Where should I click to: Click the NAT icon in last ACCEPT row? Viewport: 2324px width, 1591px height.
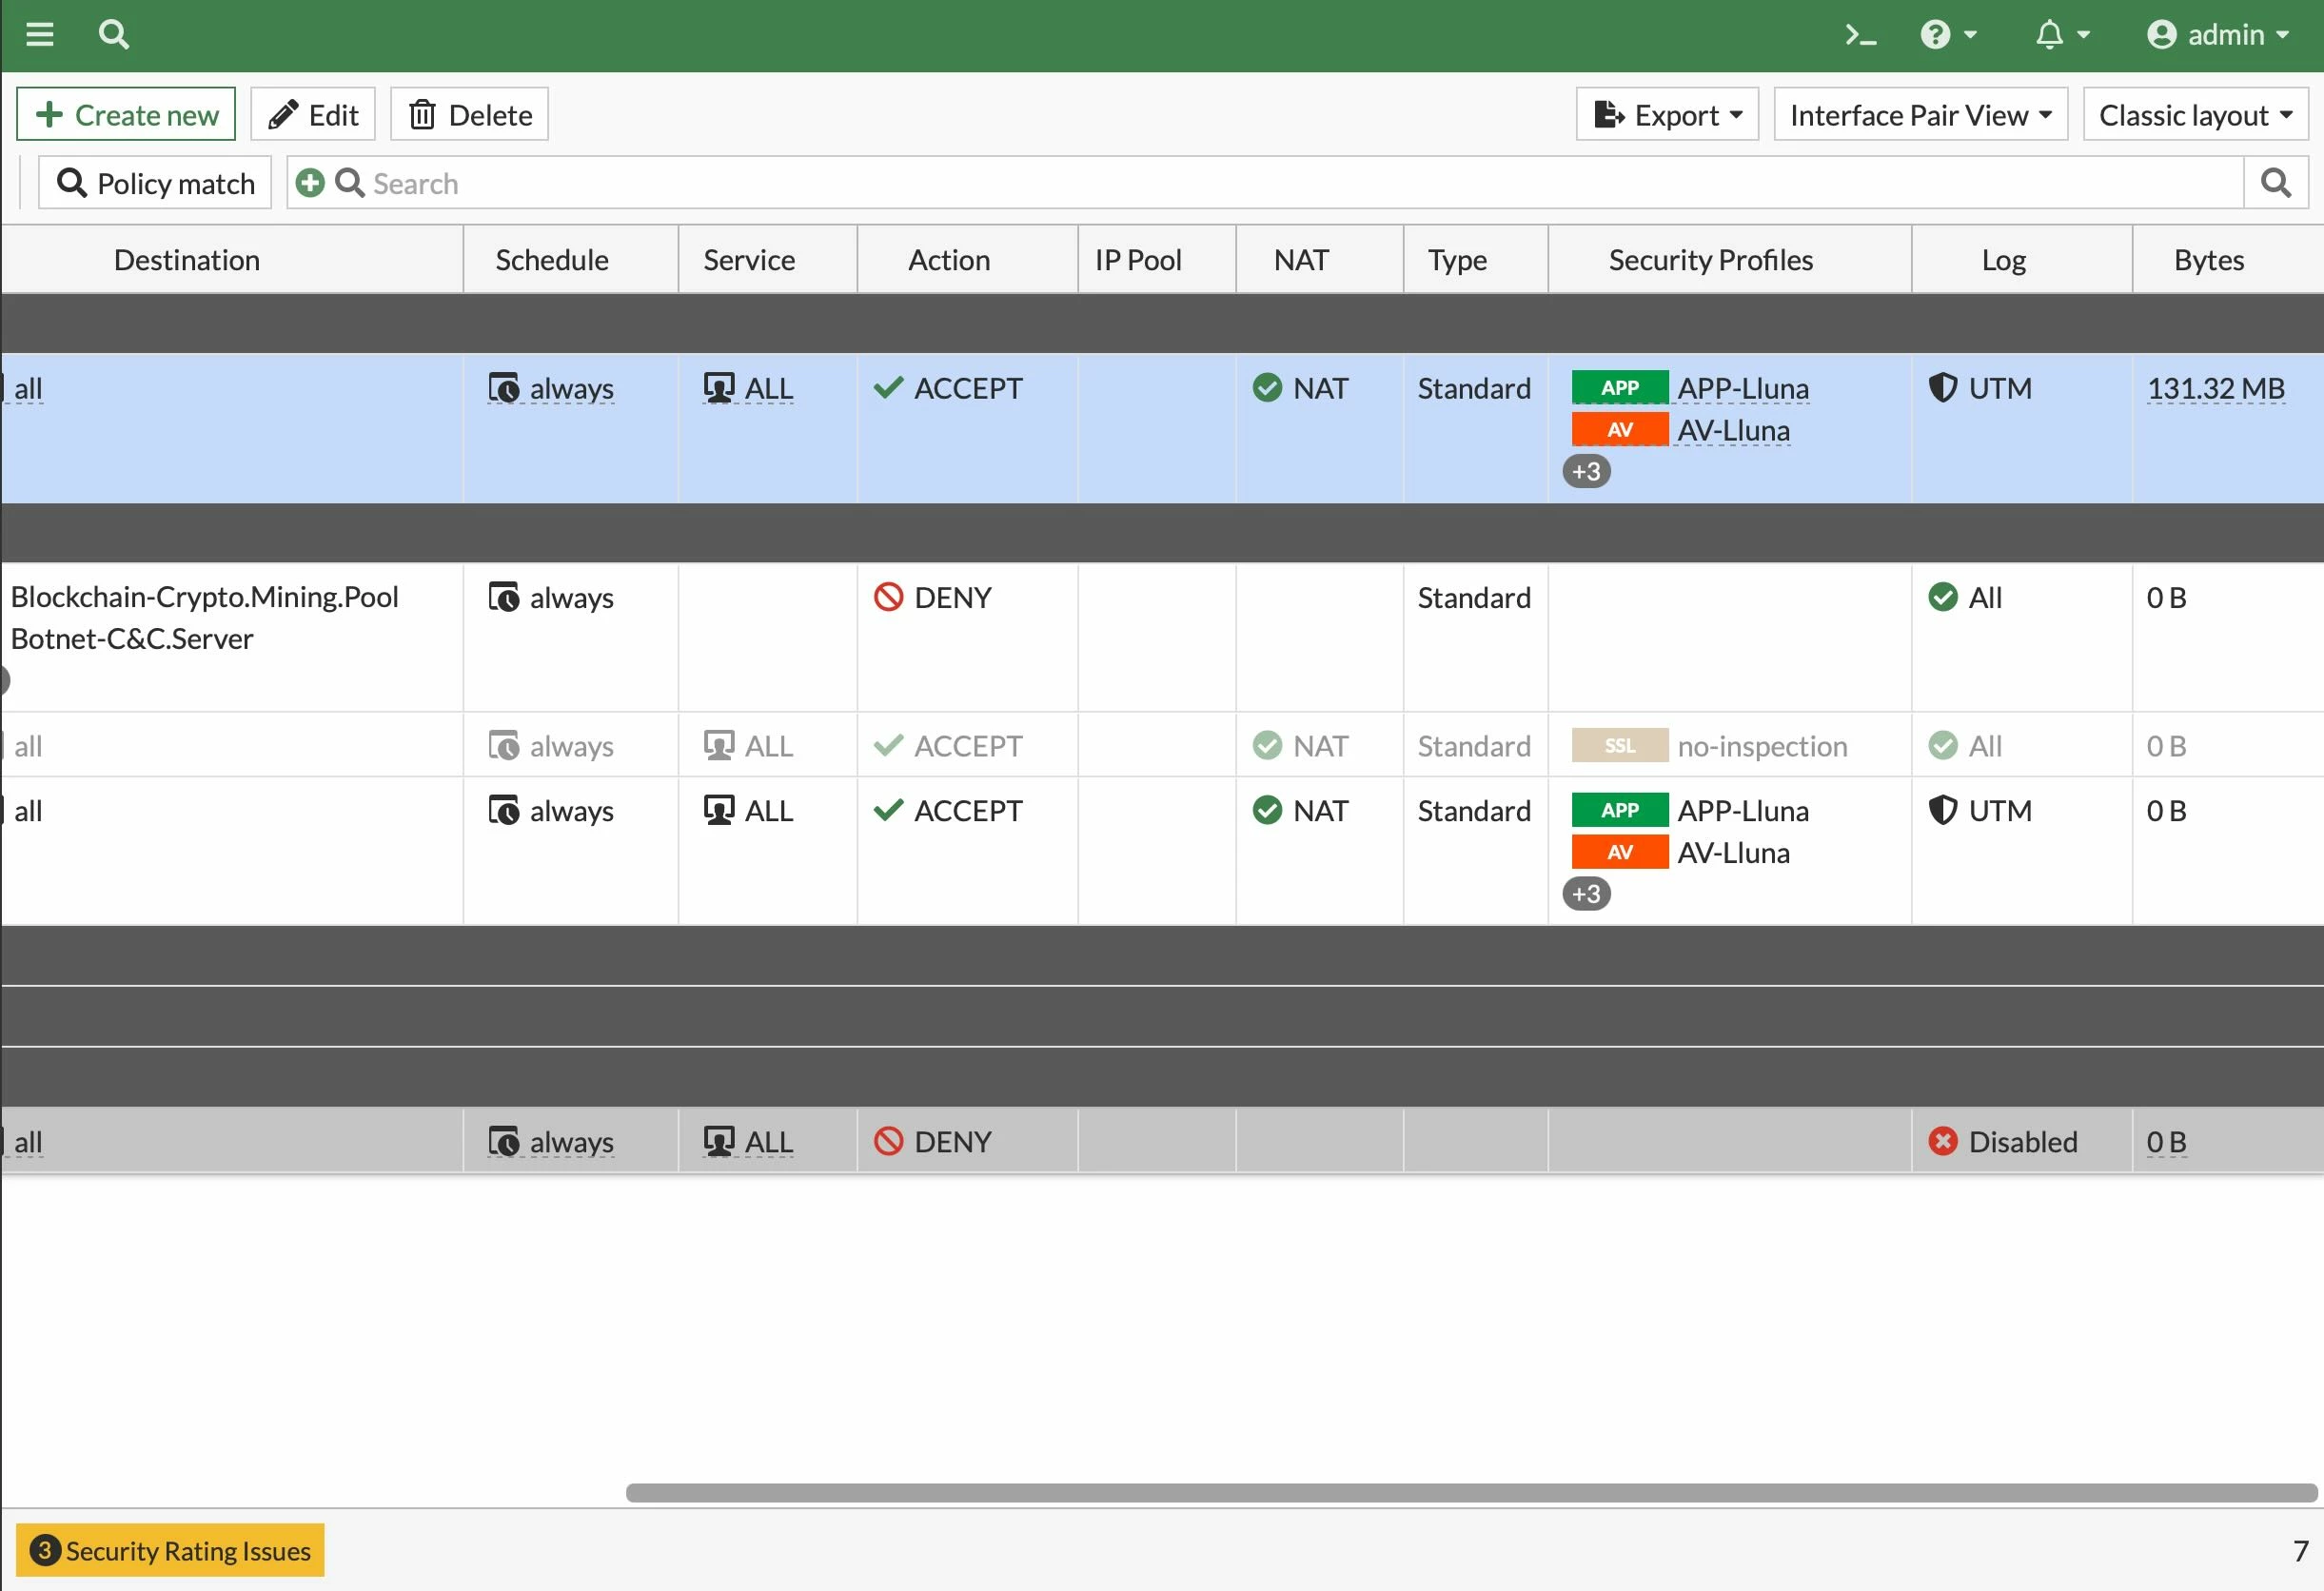[1267, 810]
